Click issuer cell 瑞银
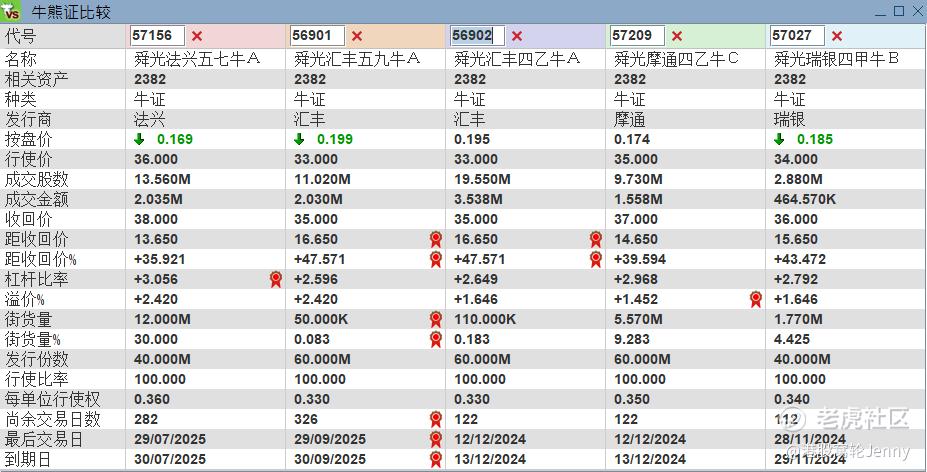This screenshot has height=472, width=927. click(789, 119)
